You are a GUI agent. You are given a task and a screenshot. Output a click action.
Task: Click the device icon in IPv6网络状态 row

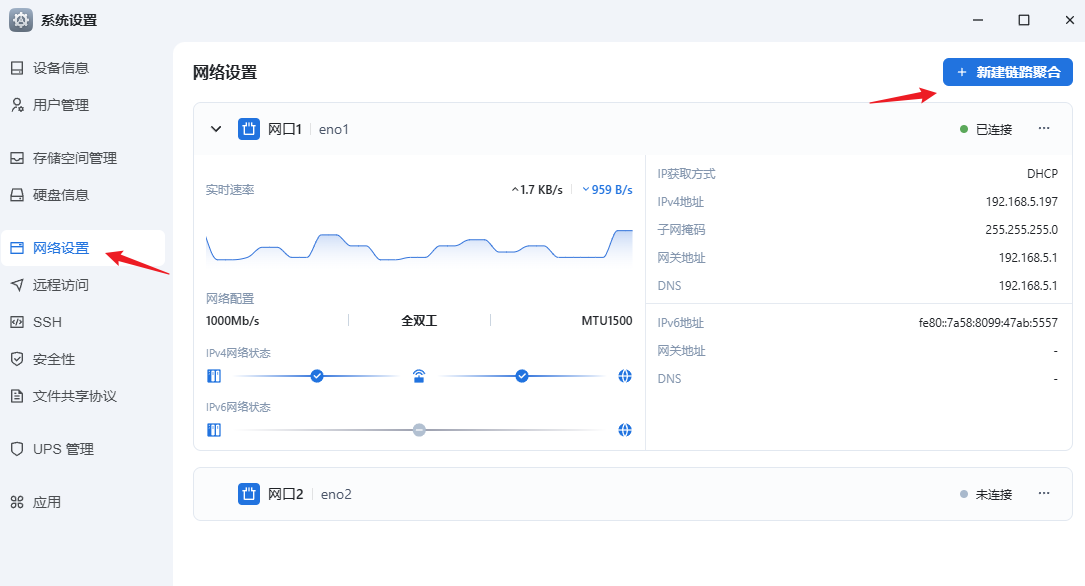click(213, 430)
